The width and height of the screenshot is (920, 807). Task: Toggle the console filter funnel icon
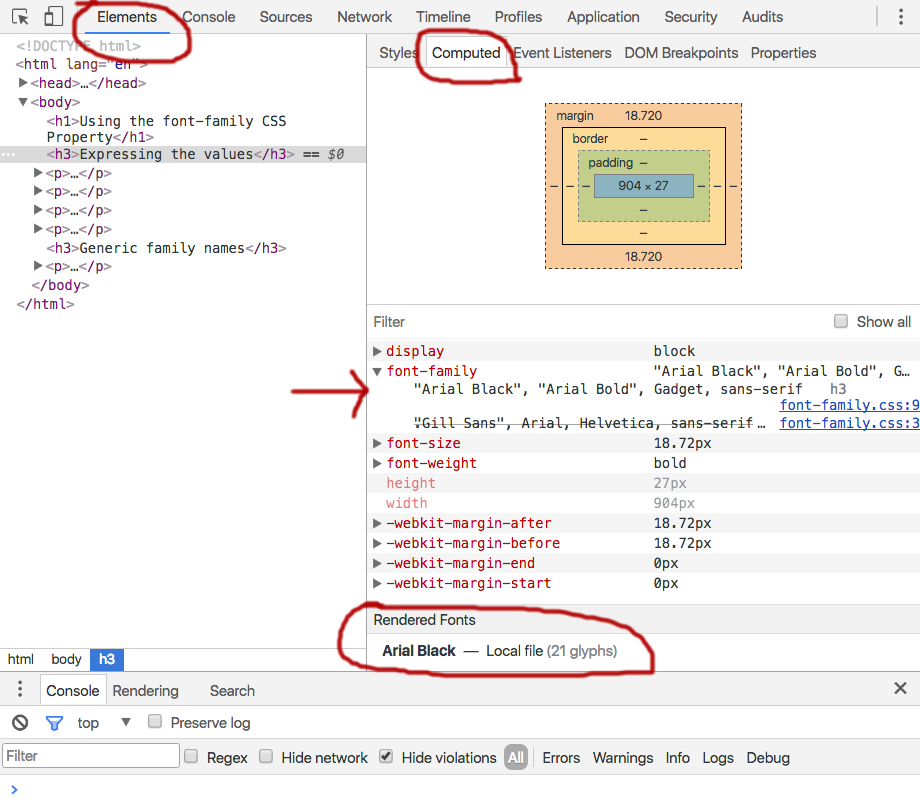point(54,723)
